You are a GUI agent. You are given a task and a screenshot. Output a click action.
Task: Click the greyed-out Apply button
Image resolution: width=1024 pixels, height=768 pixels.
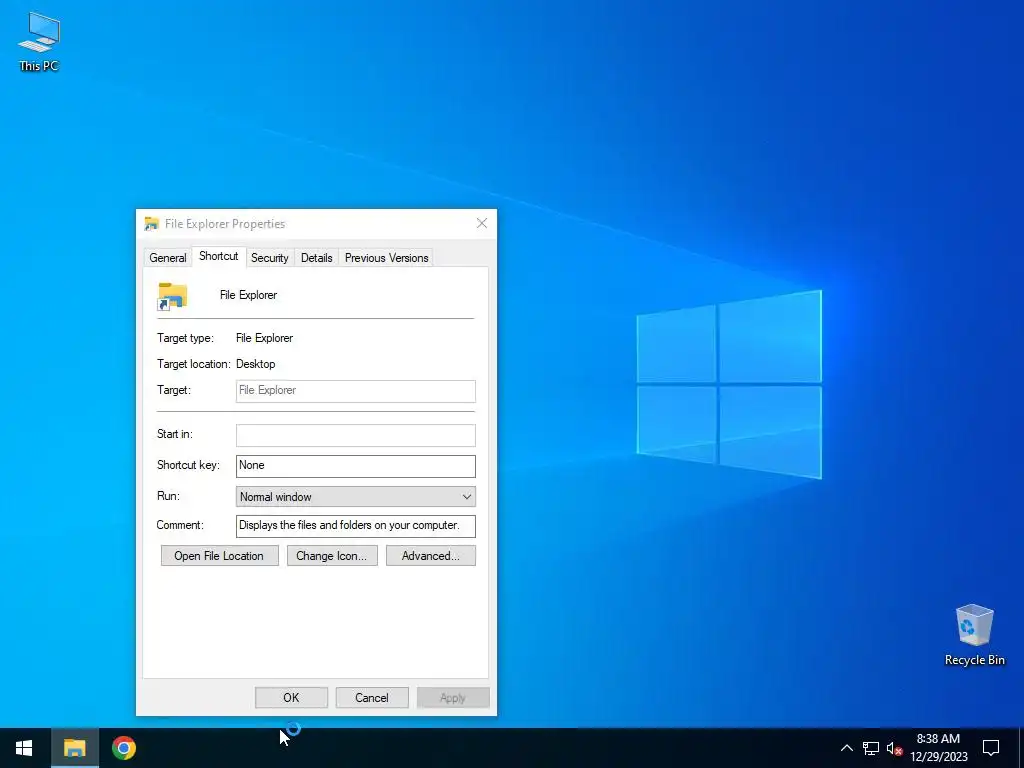click(453, 697)
